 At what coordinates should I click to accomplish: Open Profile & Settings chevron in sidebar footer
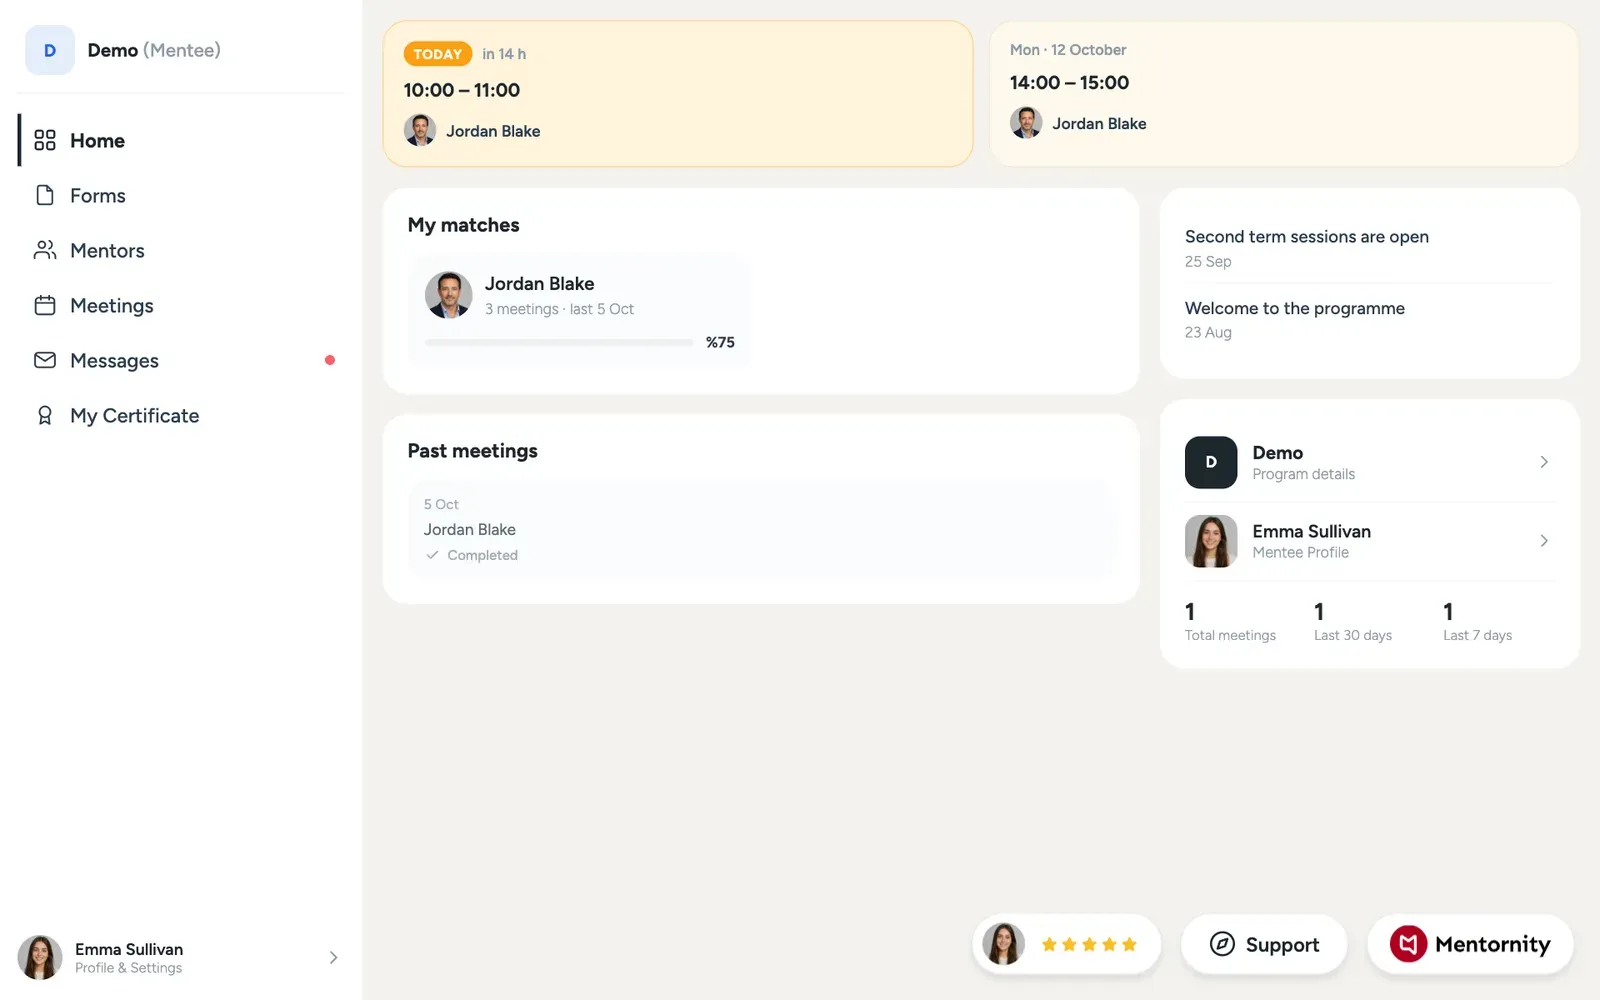point(333,958)
